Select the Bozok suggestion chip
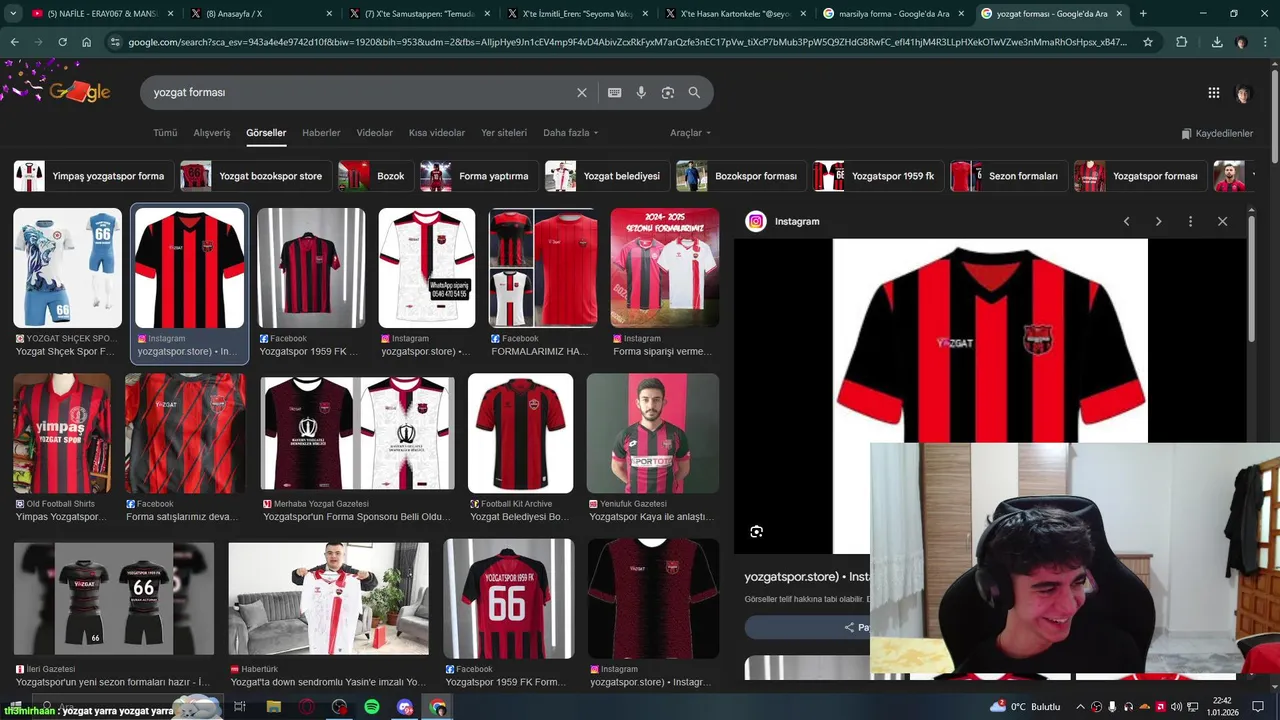This screenshot has height=720, width=1280. tap(375, 176)
